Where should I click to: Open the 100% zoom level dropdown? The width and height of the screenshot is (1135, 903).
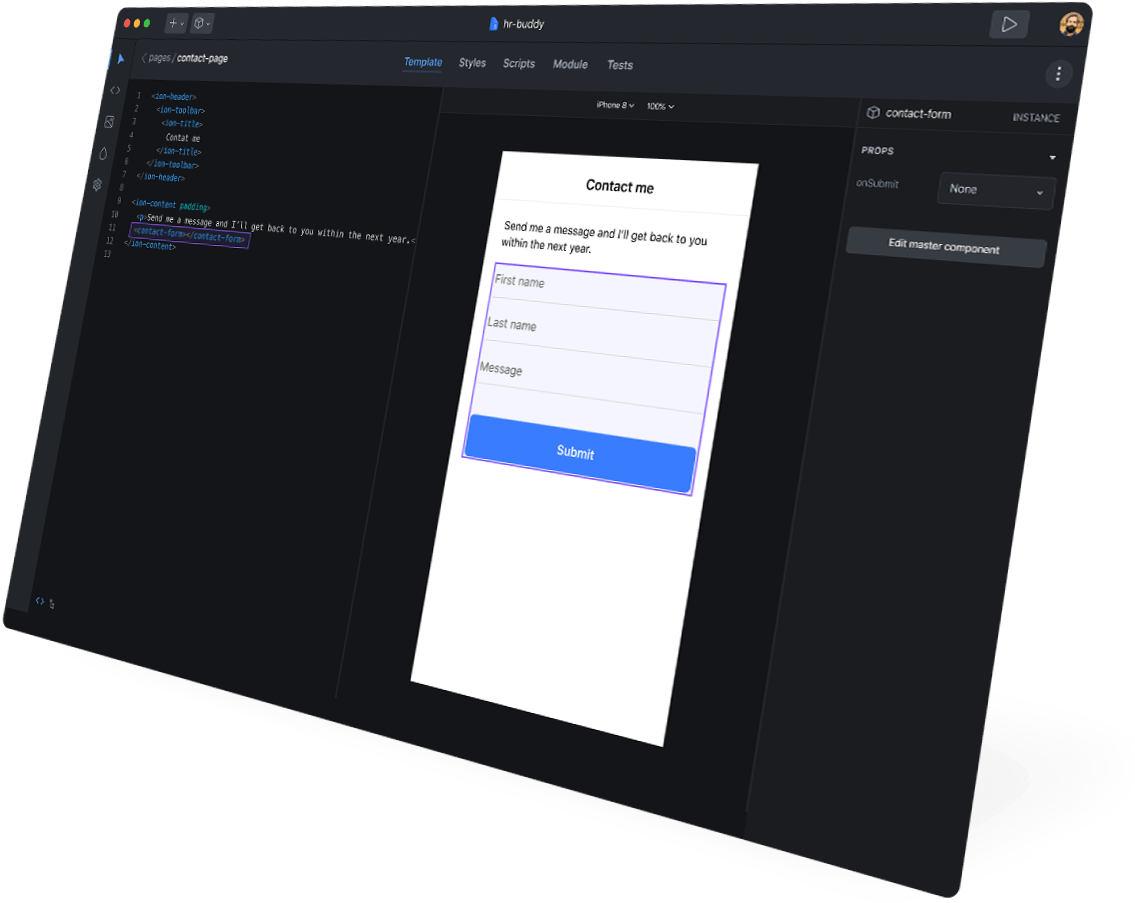[x=660, y=106]
